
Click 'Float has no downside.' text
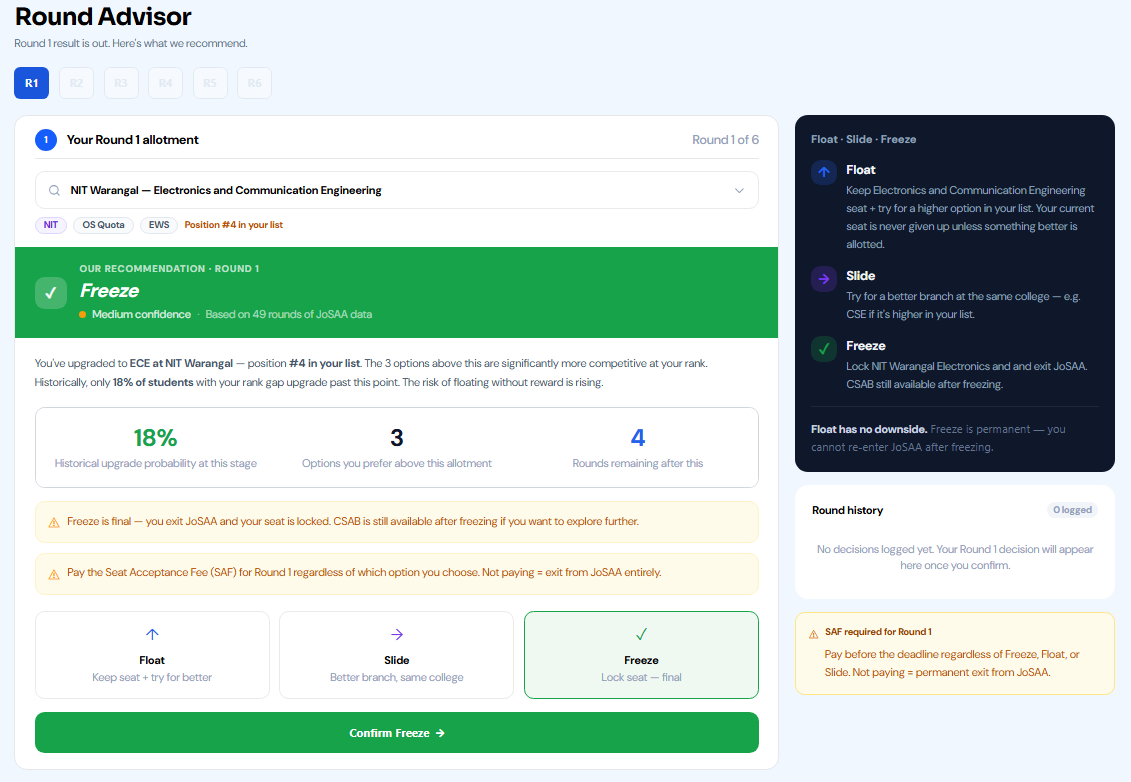point(869,429)
